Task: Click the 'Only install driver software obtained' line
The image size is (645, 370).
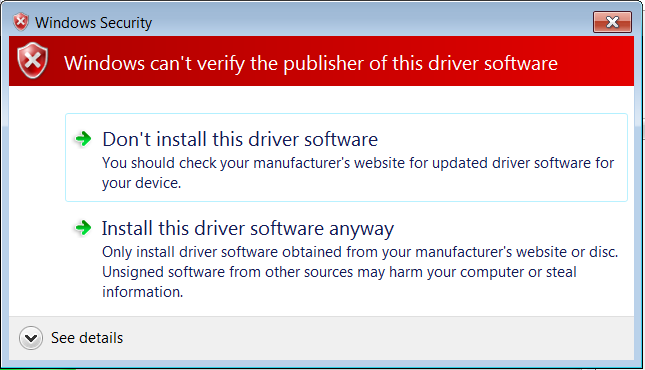Action: 360,252
